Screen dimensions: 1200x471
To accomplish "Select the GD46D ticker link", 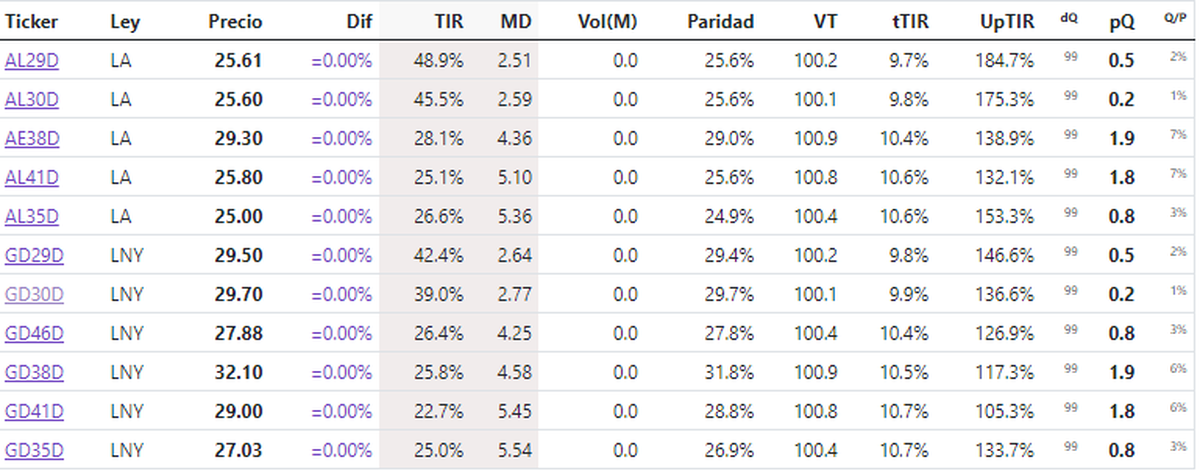I will tap(34, 333).
